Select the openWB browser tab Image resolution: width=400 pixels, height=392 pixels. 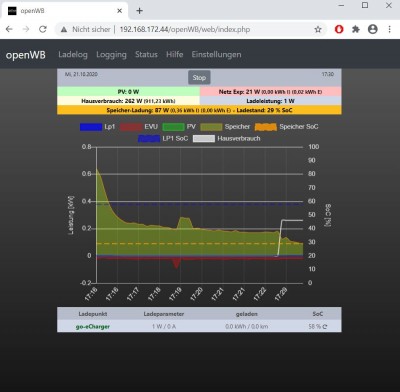click(65, 11)
